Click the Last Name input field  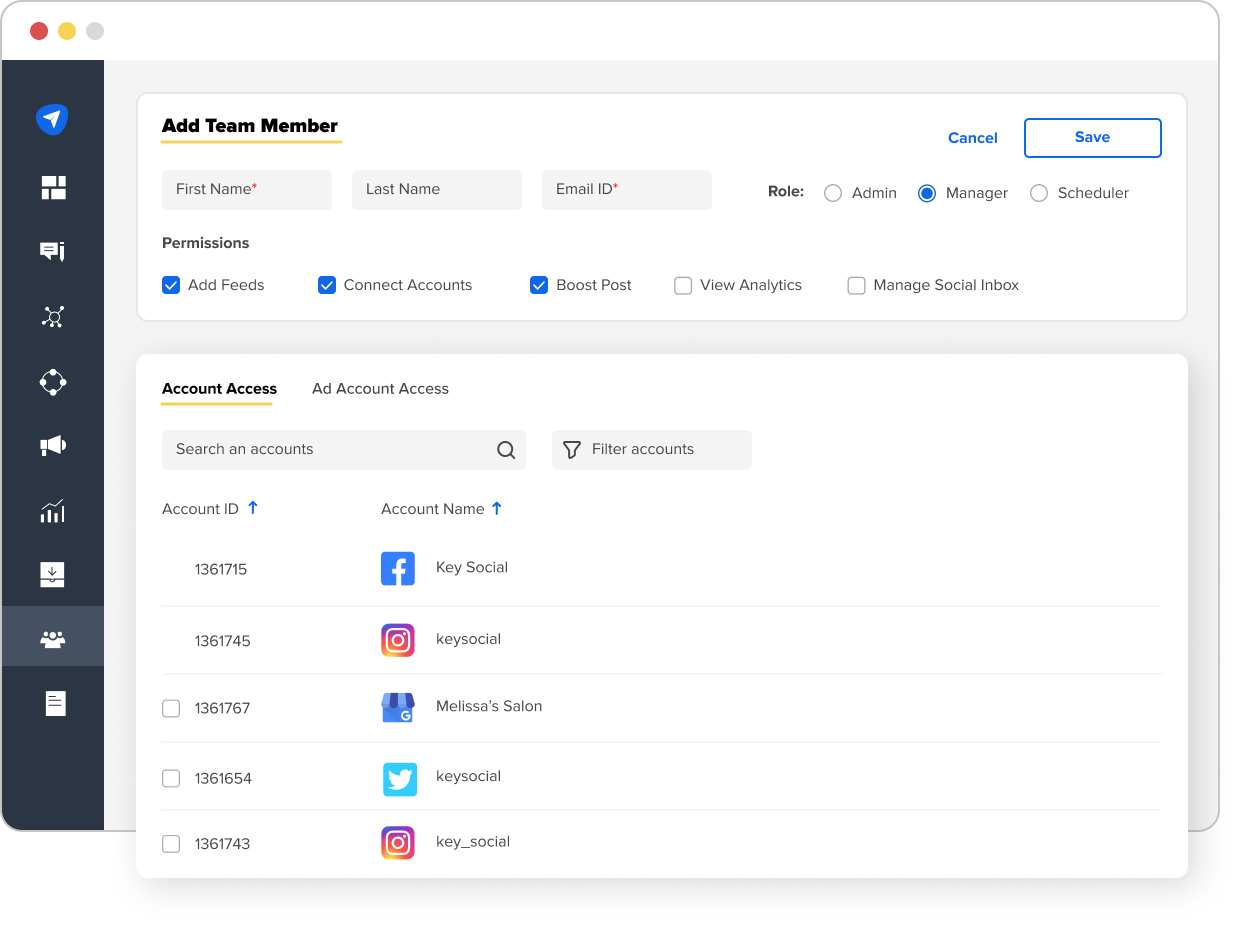(437, 190)
